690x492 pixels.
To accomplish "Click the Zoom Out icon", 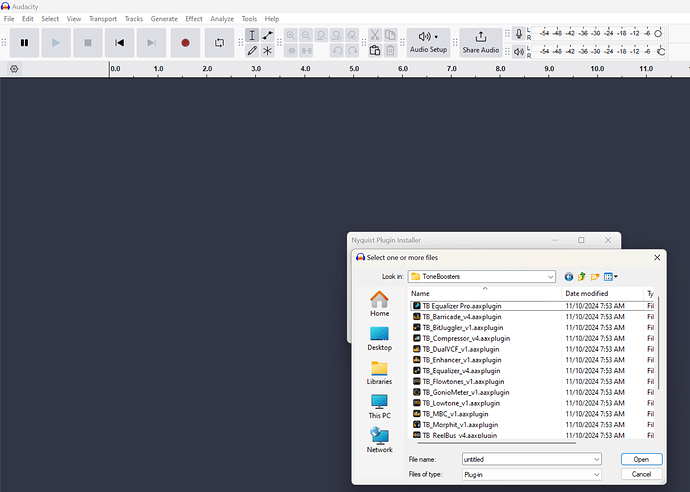I will pos(306,35).
